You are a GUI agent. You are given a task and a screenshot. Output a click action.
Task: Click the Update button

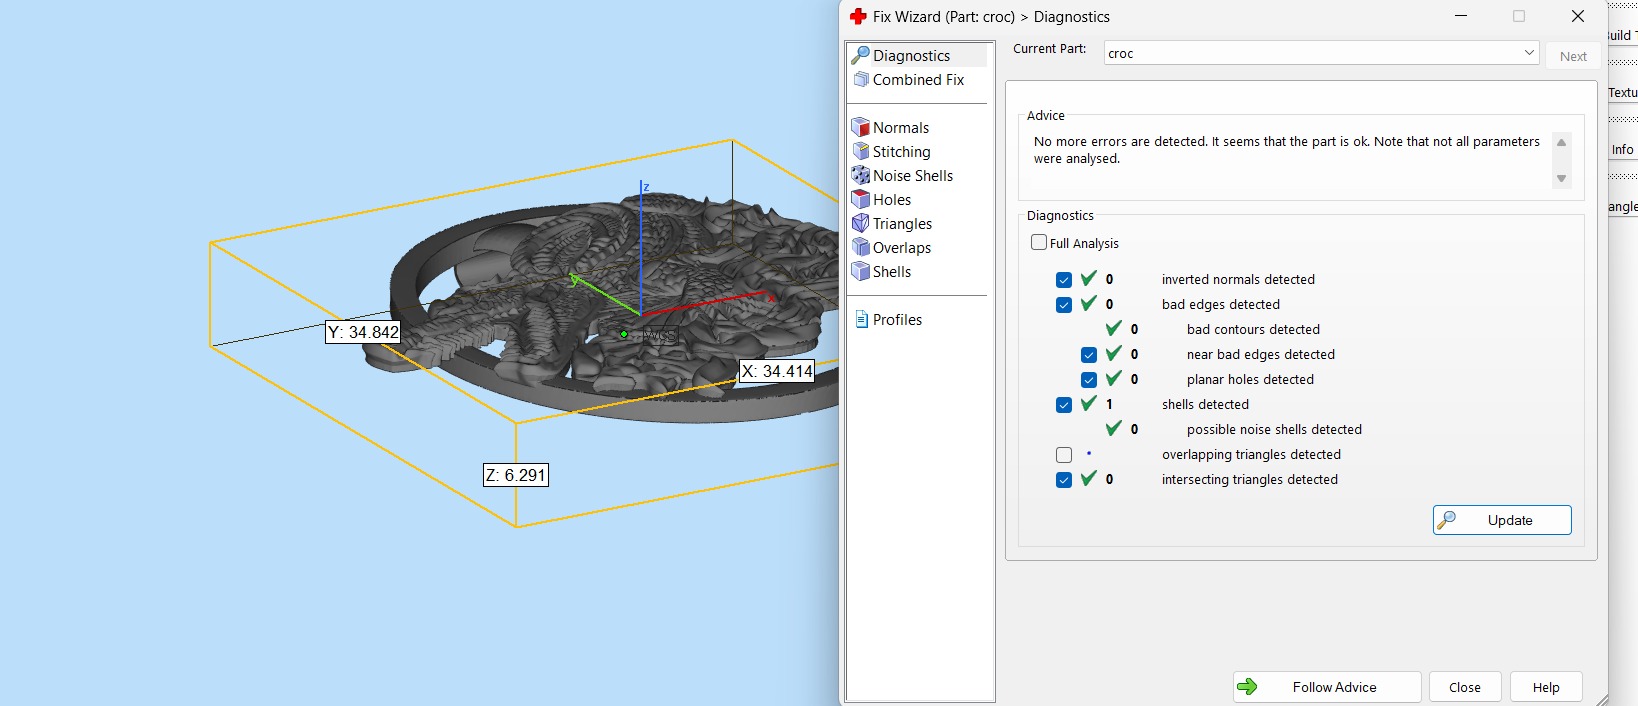tap(1502, 520)
